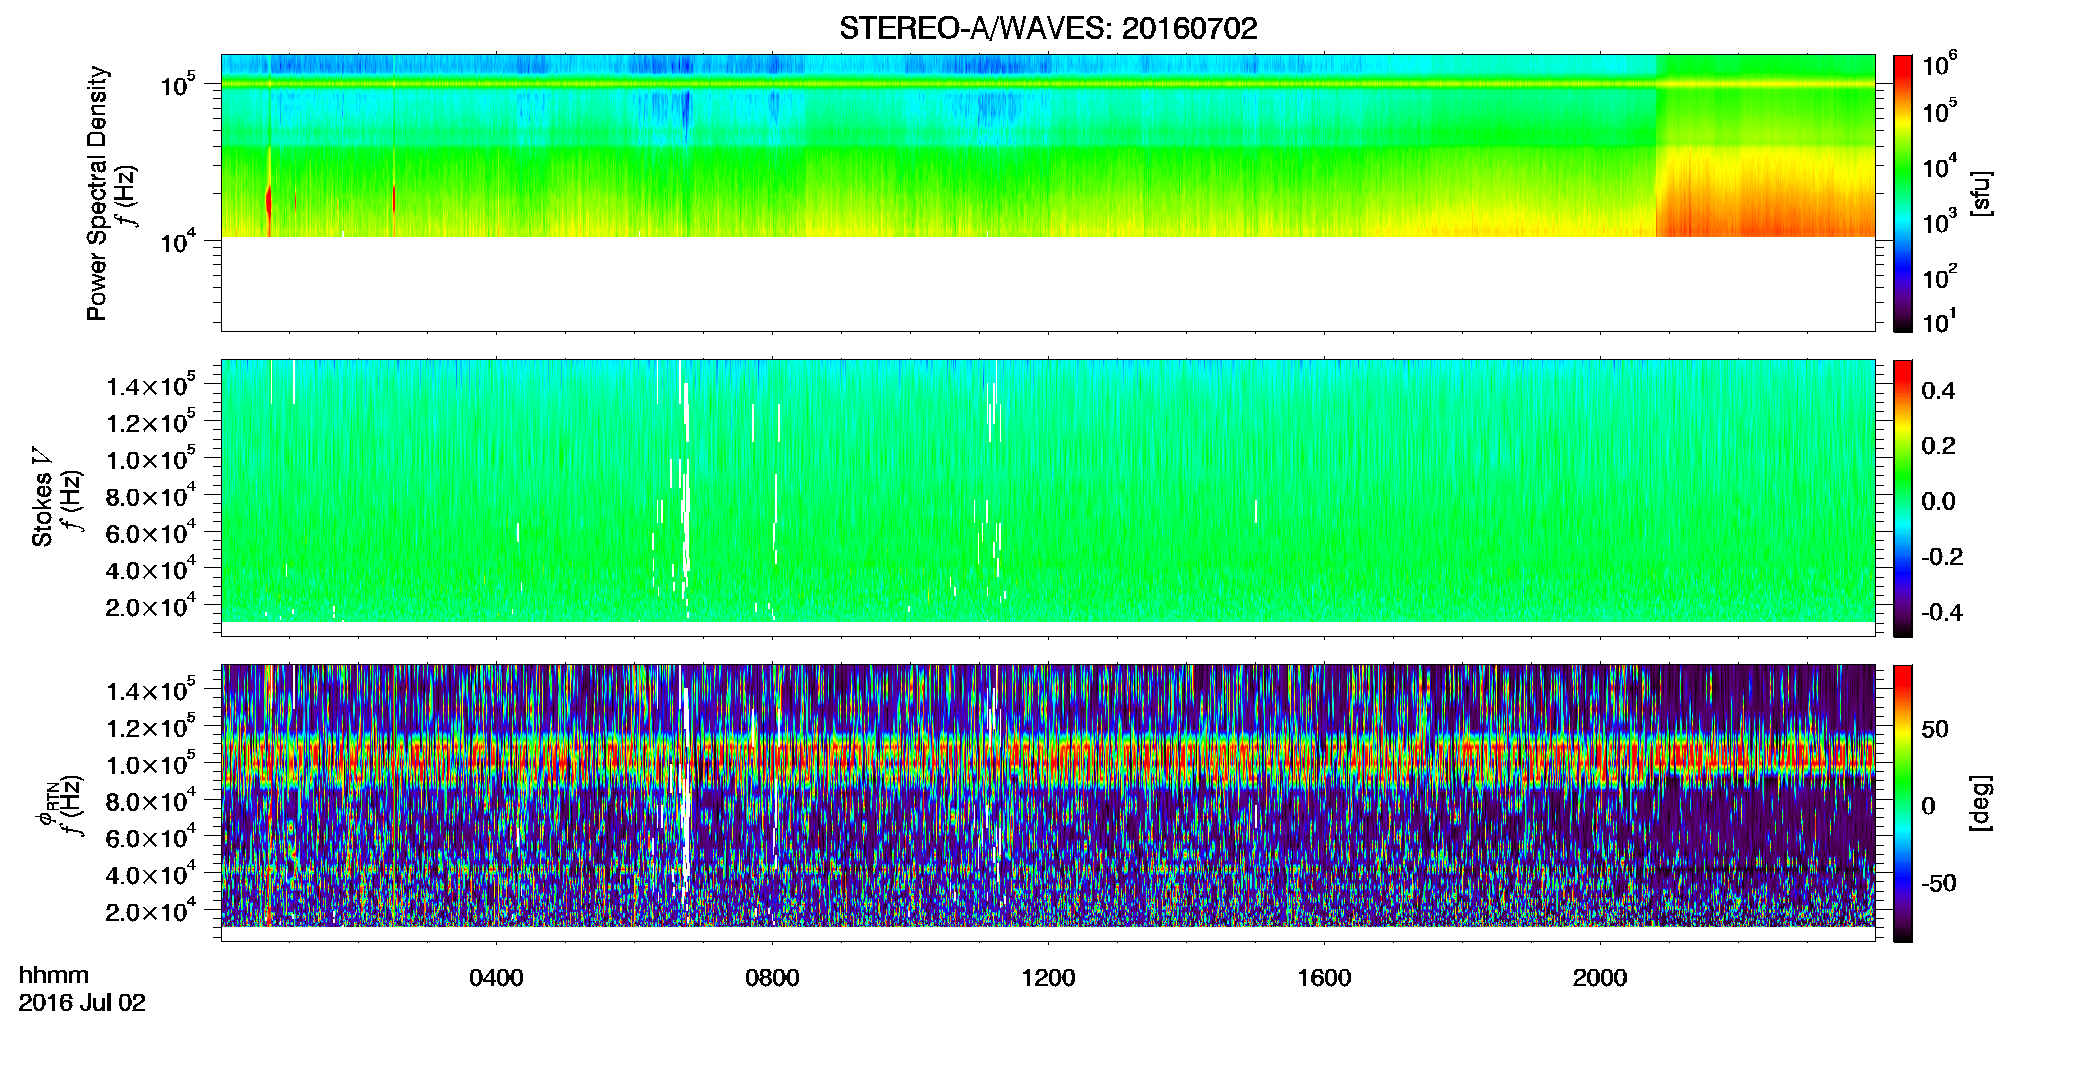
Task: Click the 0 label on degree colorbar
Action: coord(1929,806)
